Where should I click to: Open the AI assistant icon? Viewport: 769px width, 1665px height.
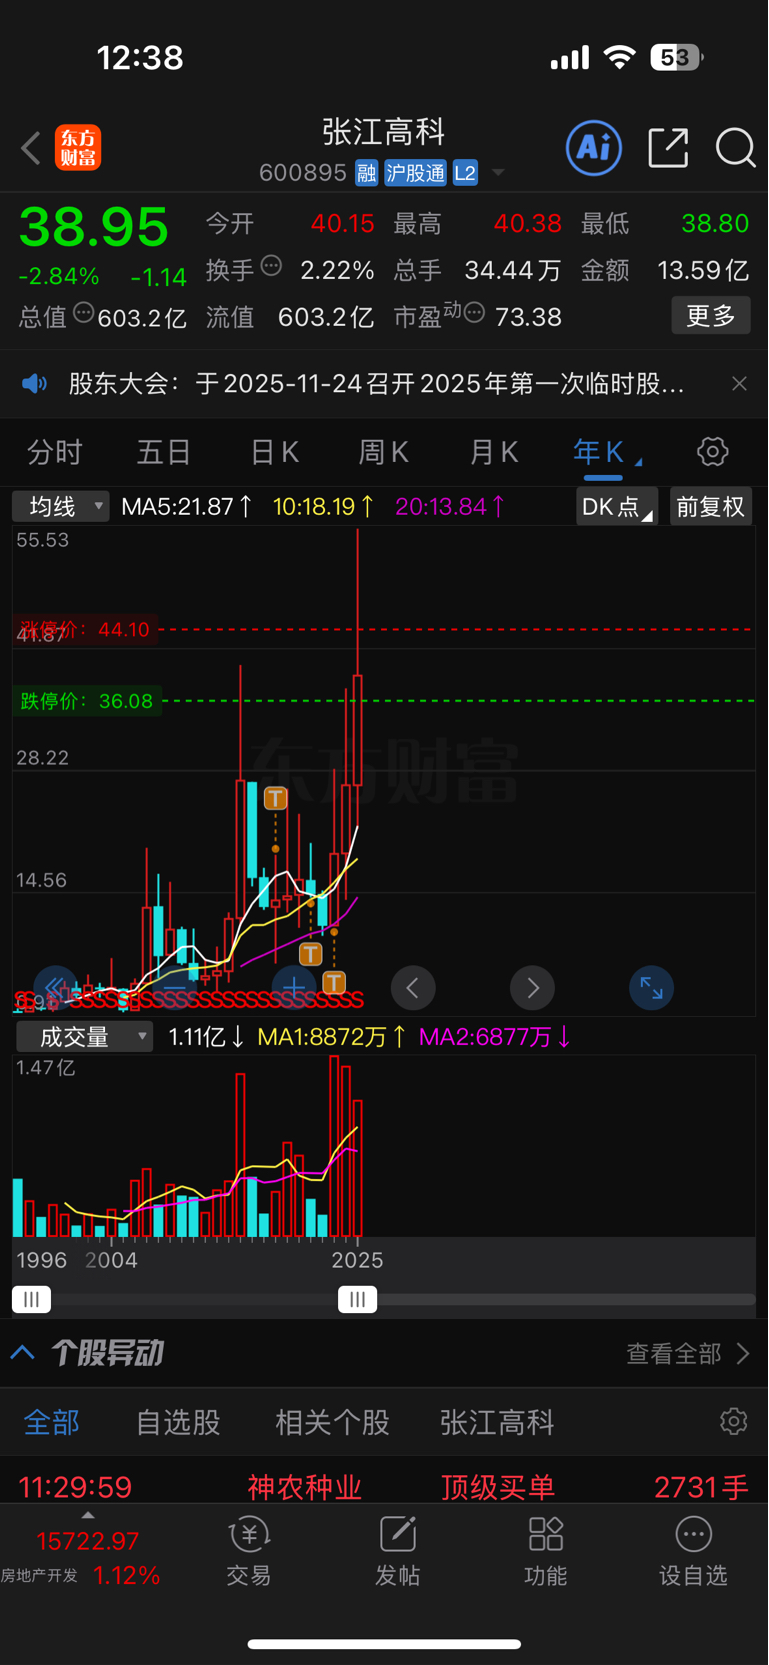point(594,148)
